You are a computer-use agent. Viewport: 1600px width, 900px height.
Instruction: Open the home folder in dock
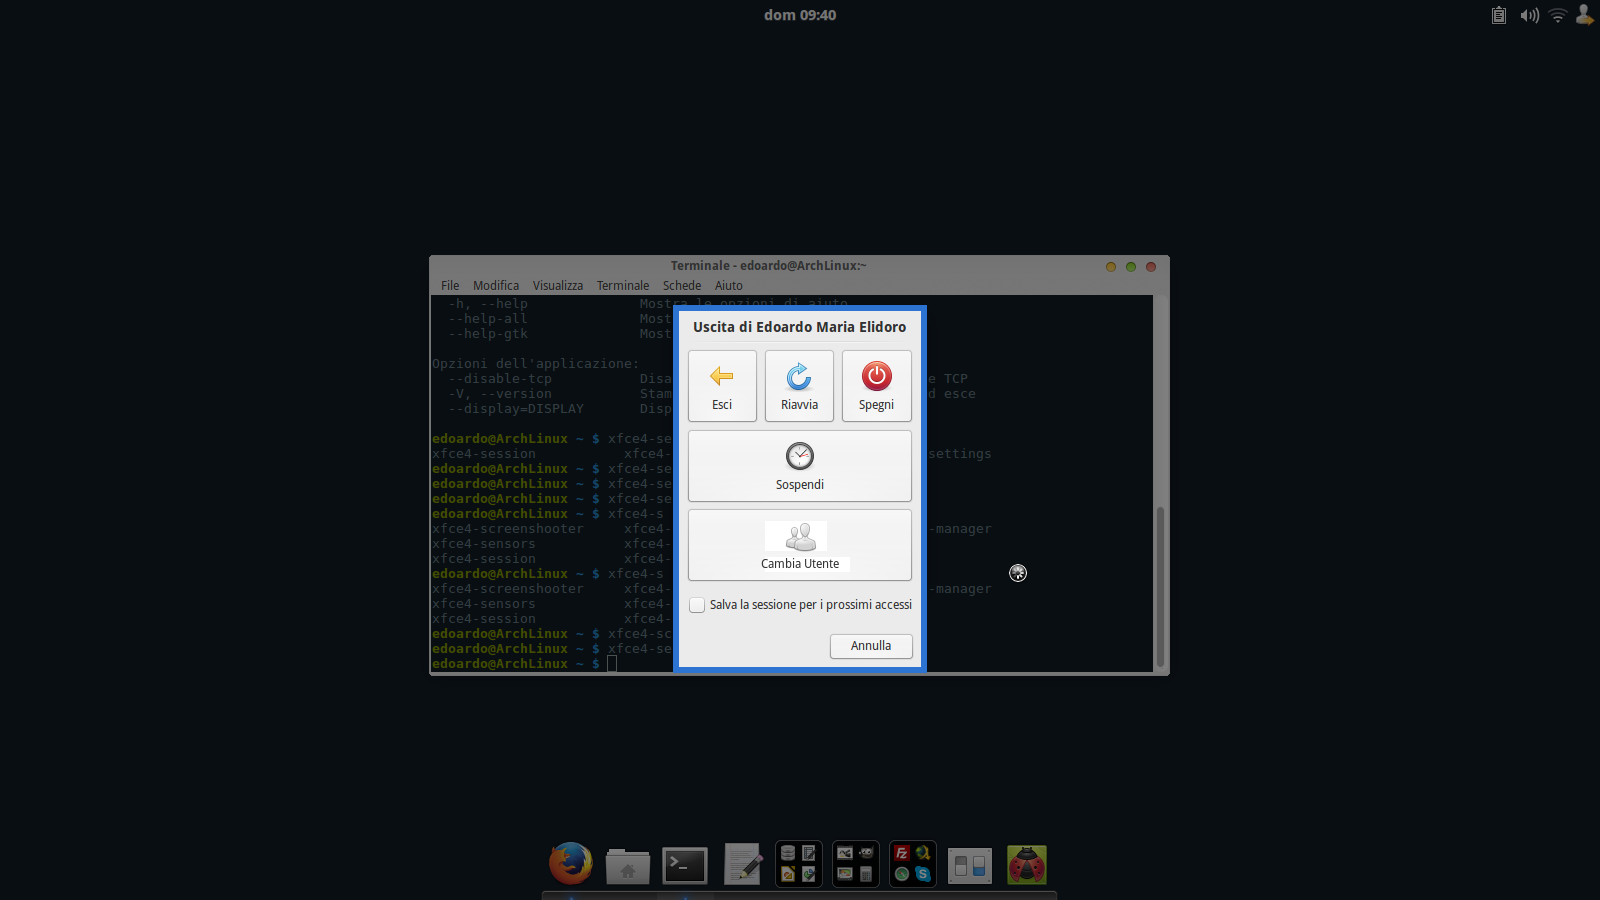click(627, 866)
